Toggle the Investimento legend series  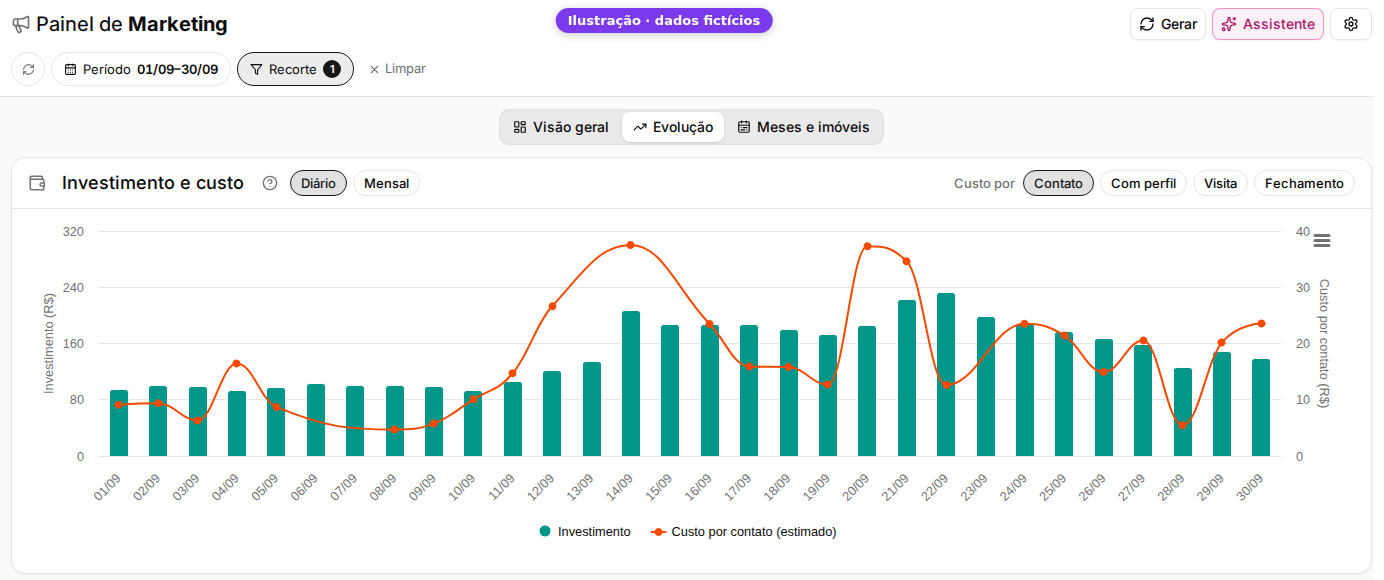click(x=585, y=532)
